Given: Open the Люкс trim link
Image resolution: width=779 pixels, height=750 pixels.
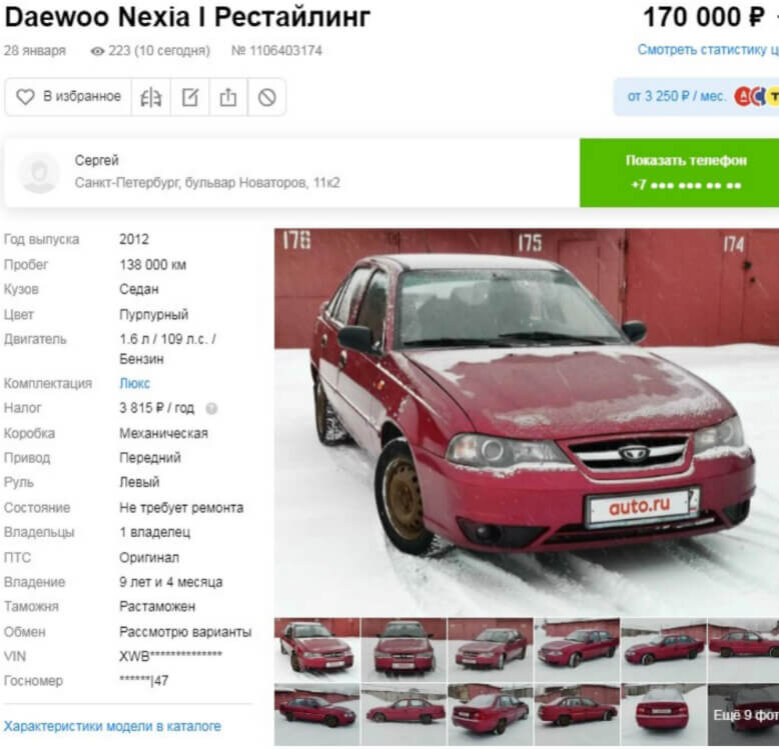Looking at the screenshot, I should (135, 383).
